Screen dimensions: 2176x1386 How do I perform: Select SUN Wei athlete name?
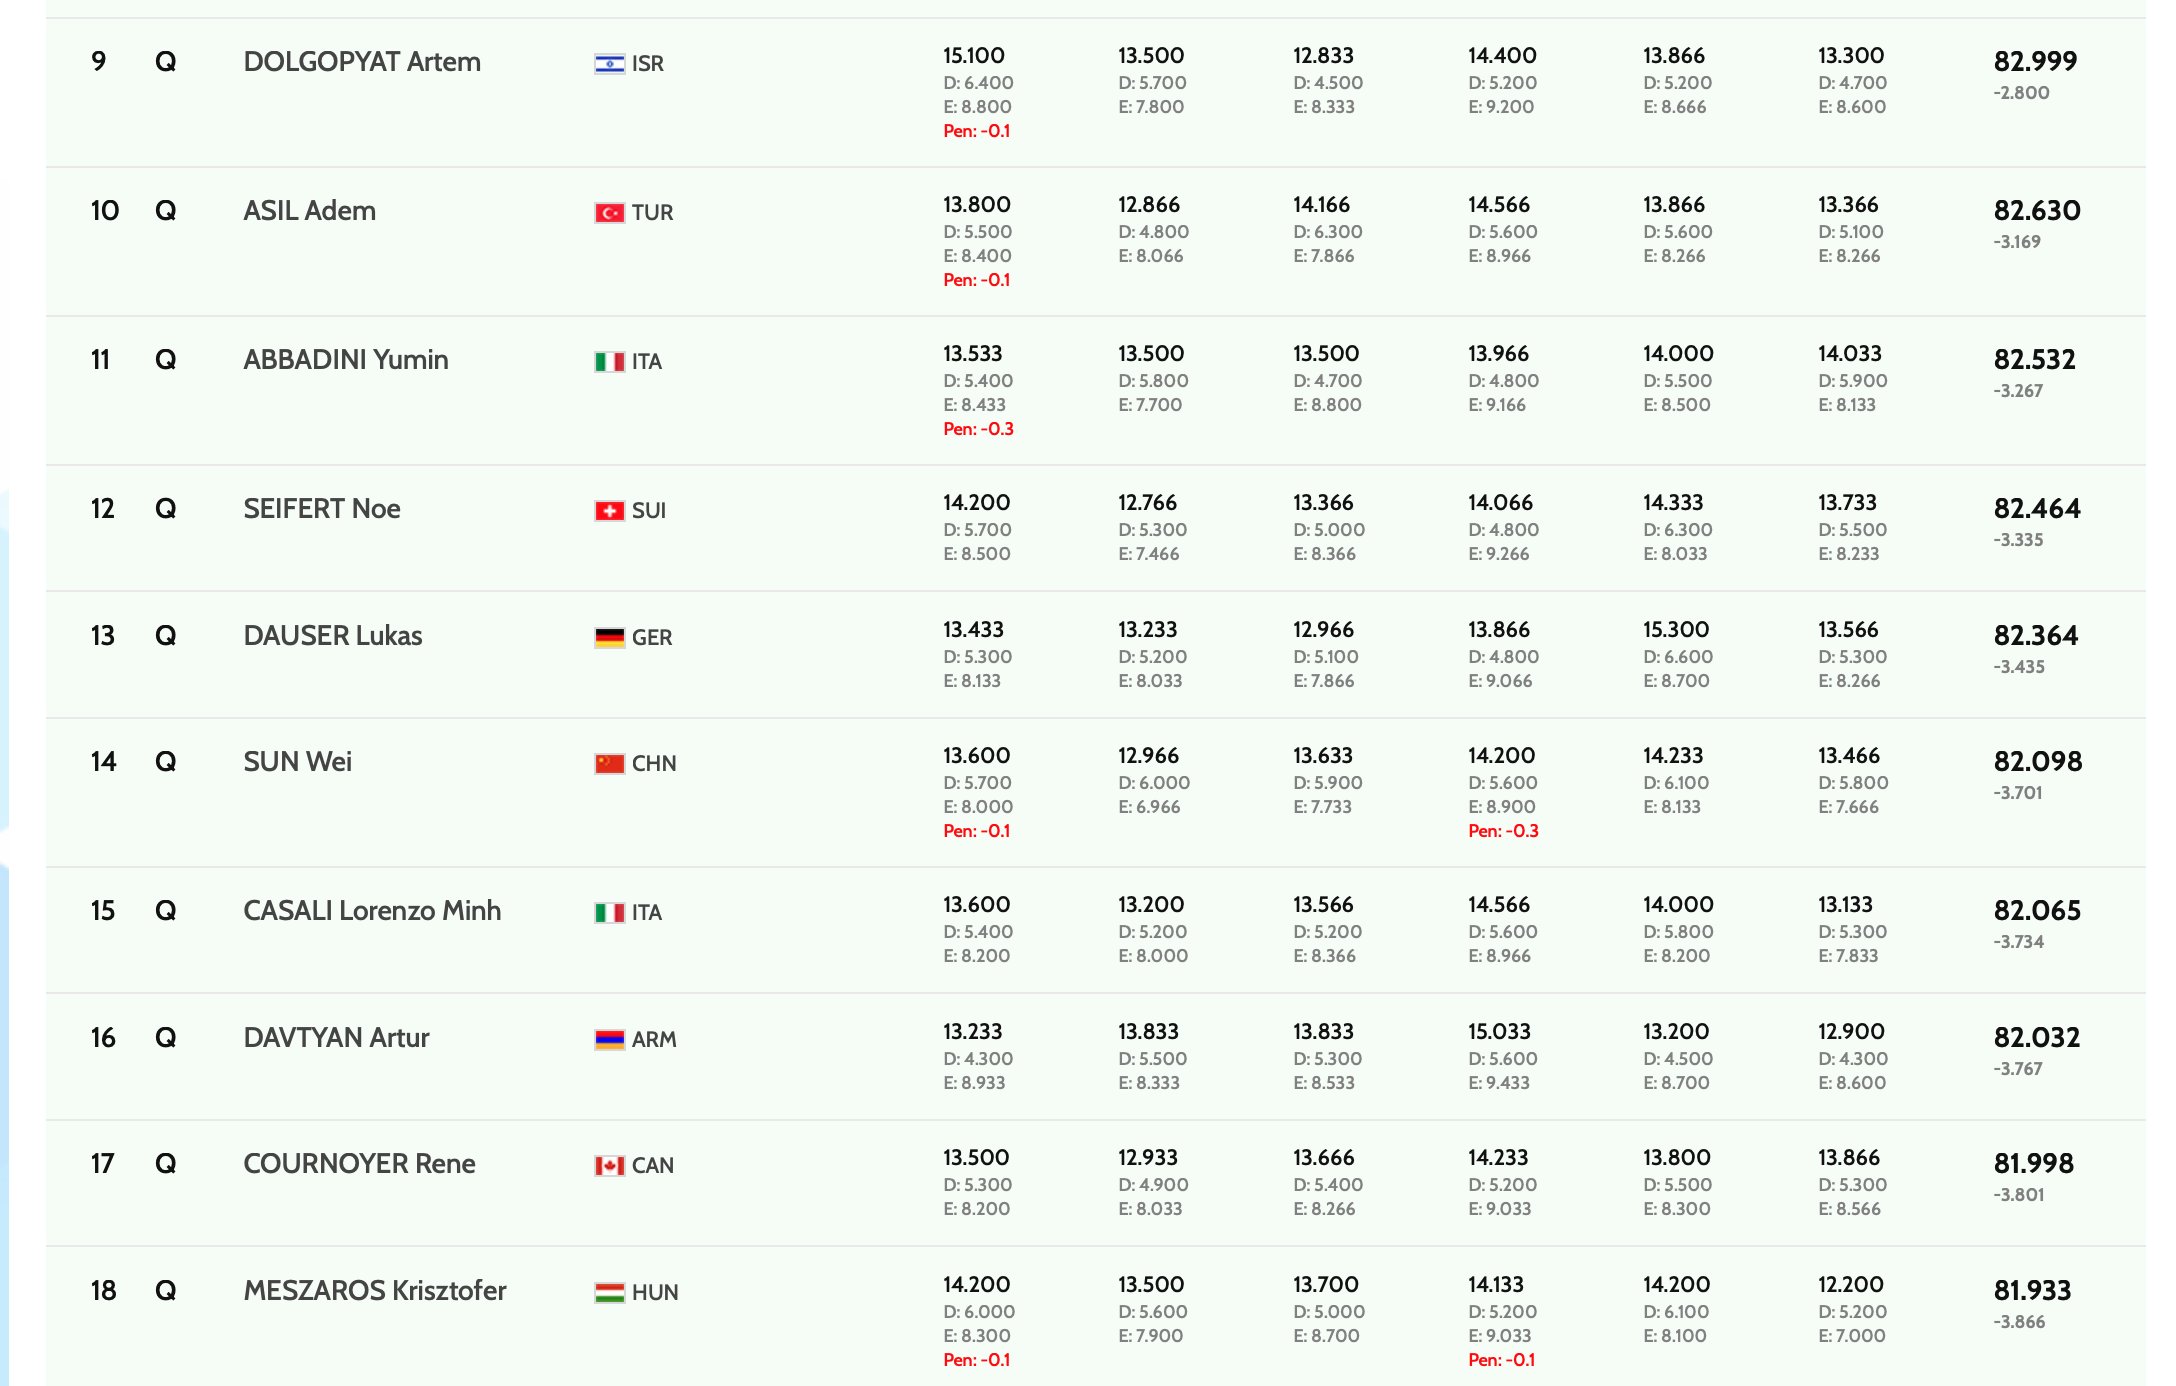point(297,762)
